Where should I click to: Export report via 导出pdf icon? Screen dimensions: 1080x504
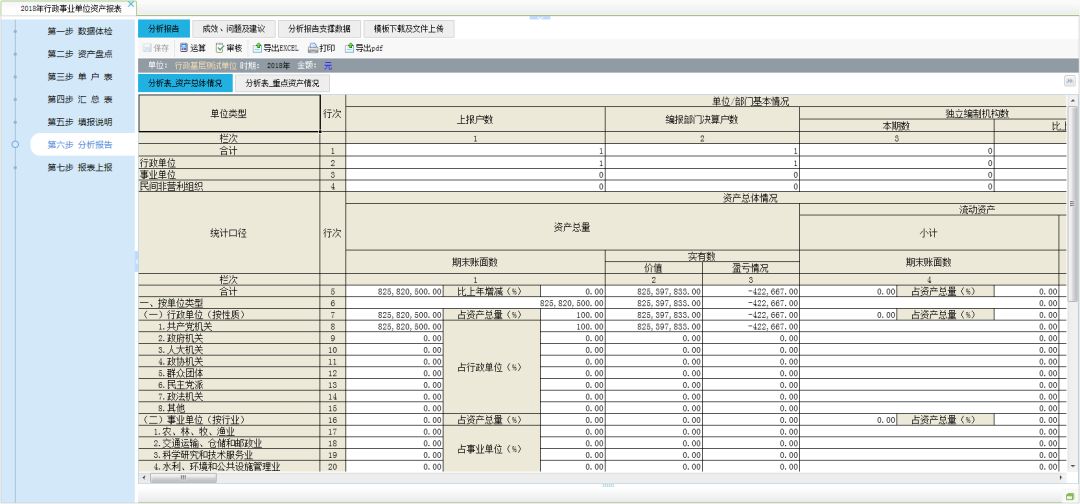364,47
